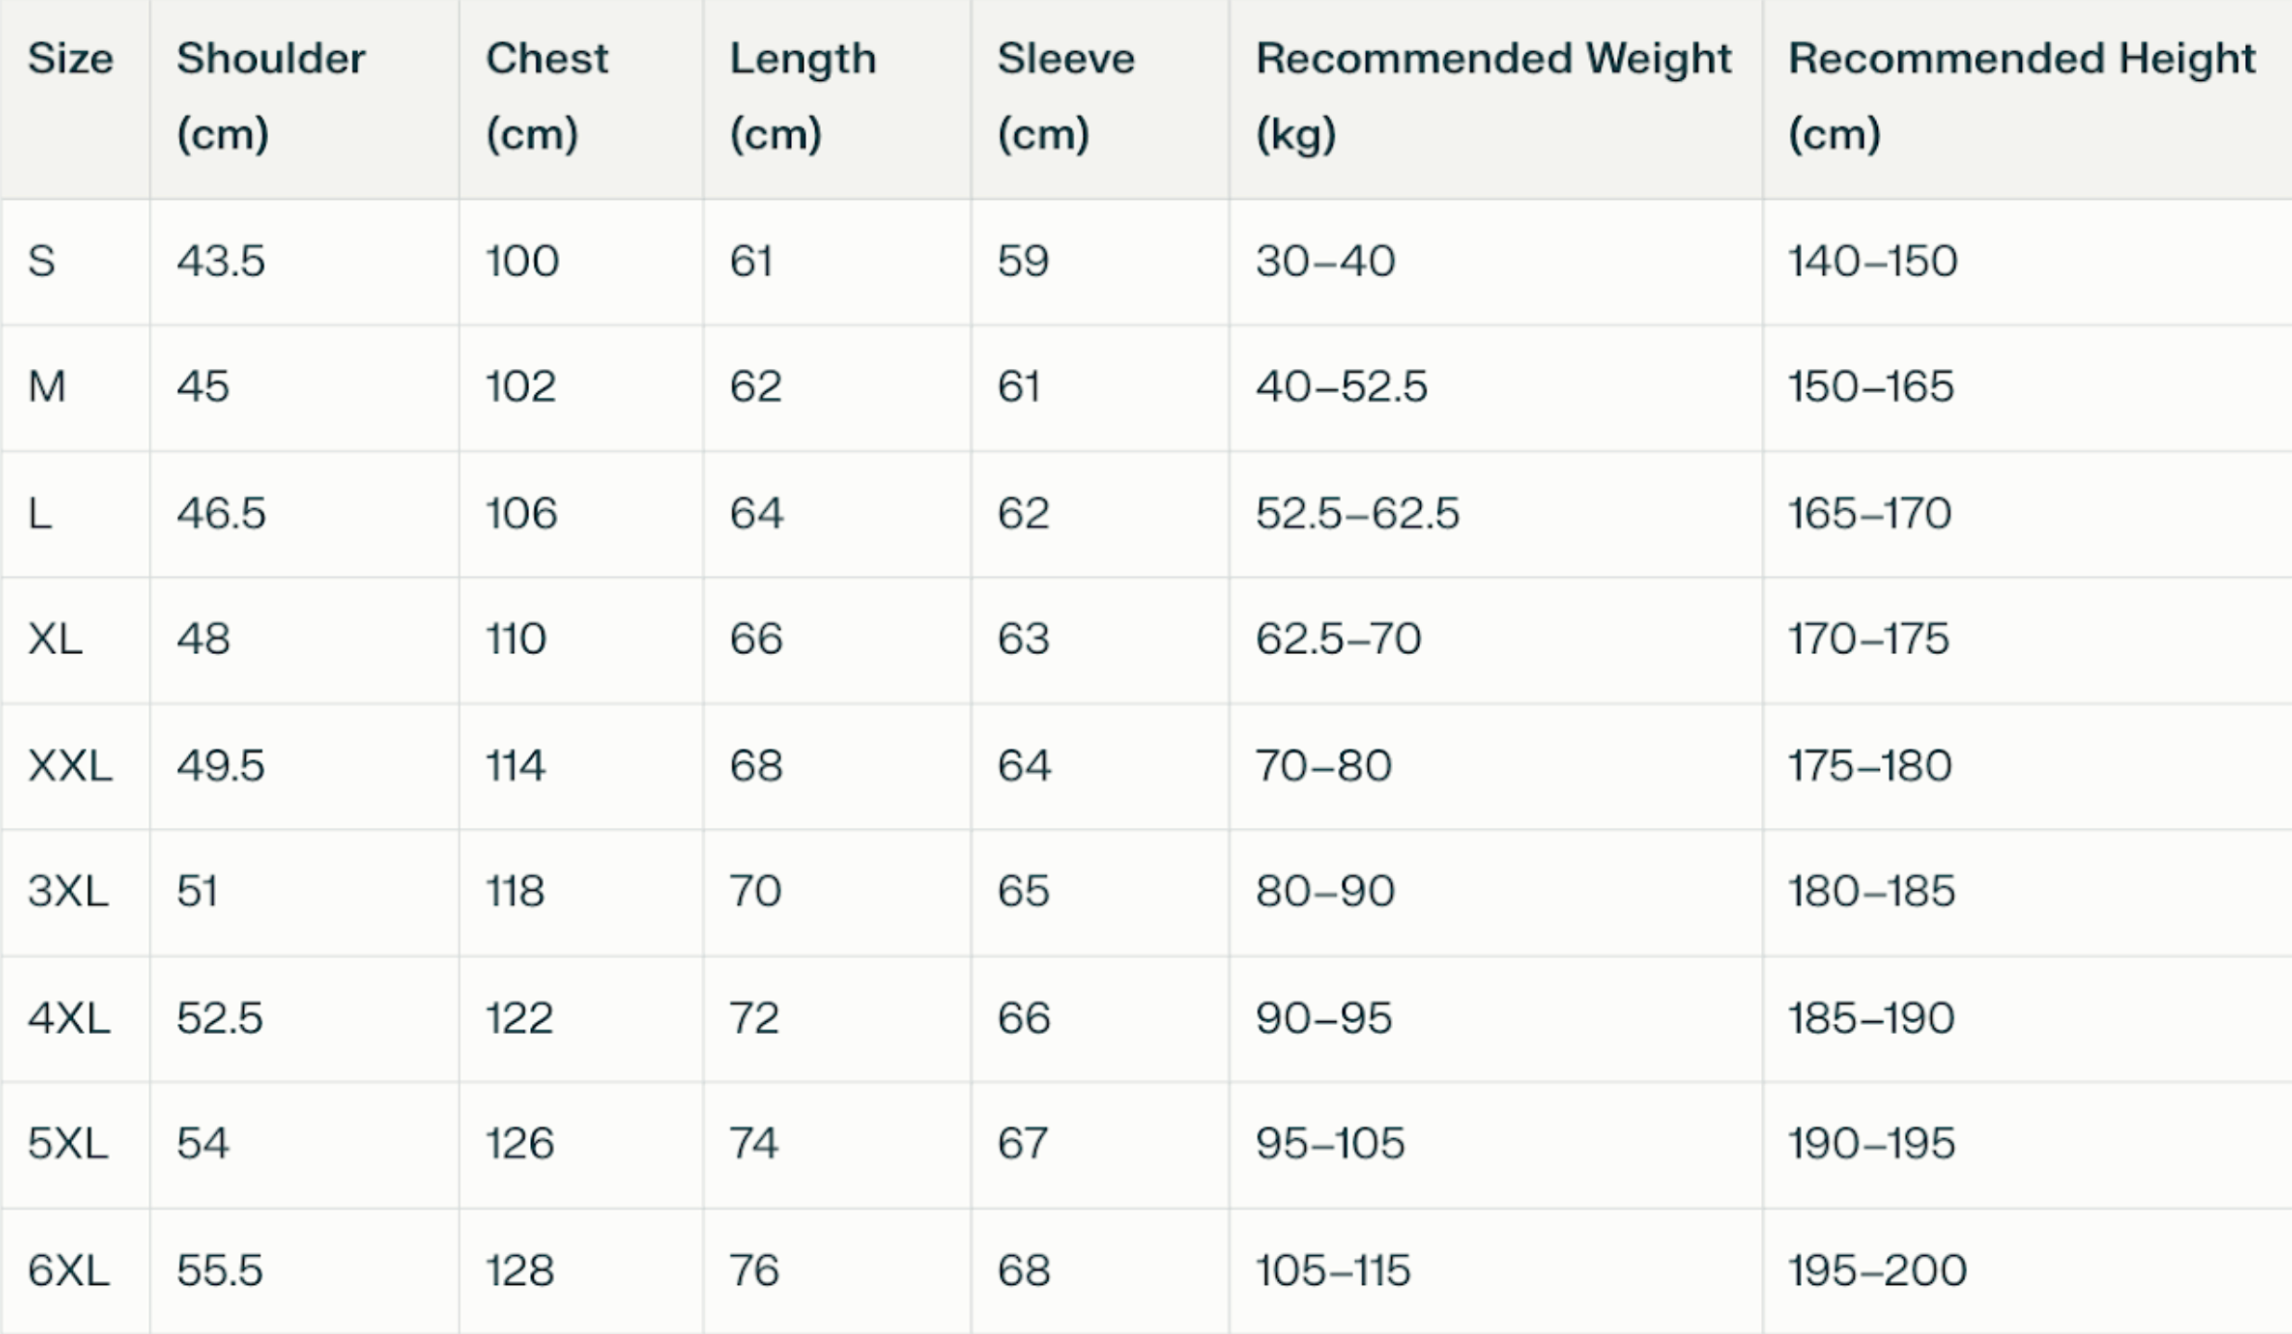Click the Recommended Height (cm) header
Viewport: 2292px width, 1334px height.
[2021, 96]
